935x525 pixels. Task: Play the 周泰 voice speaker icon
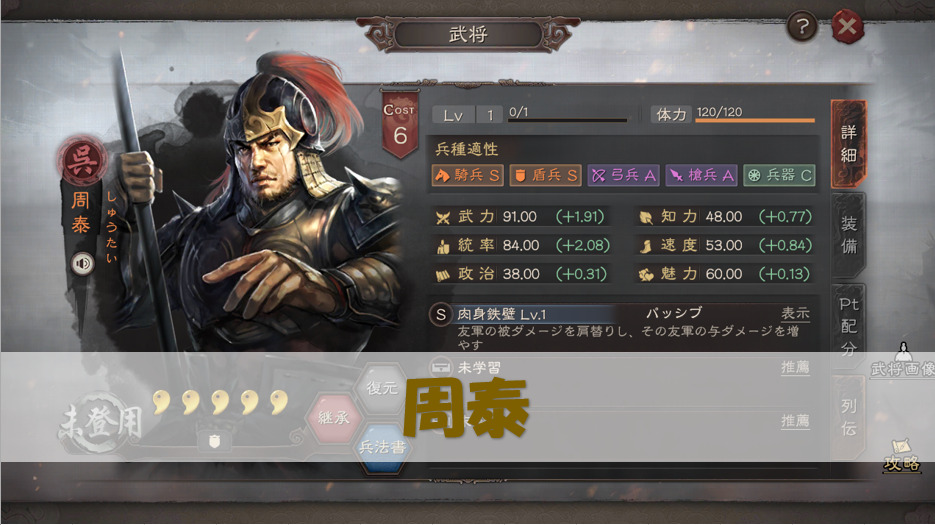coord(83,263)
